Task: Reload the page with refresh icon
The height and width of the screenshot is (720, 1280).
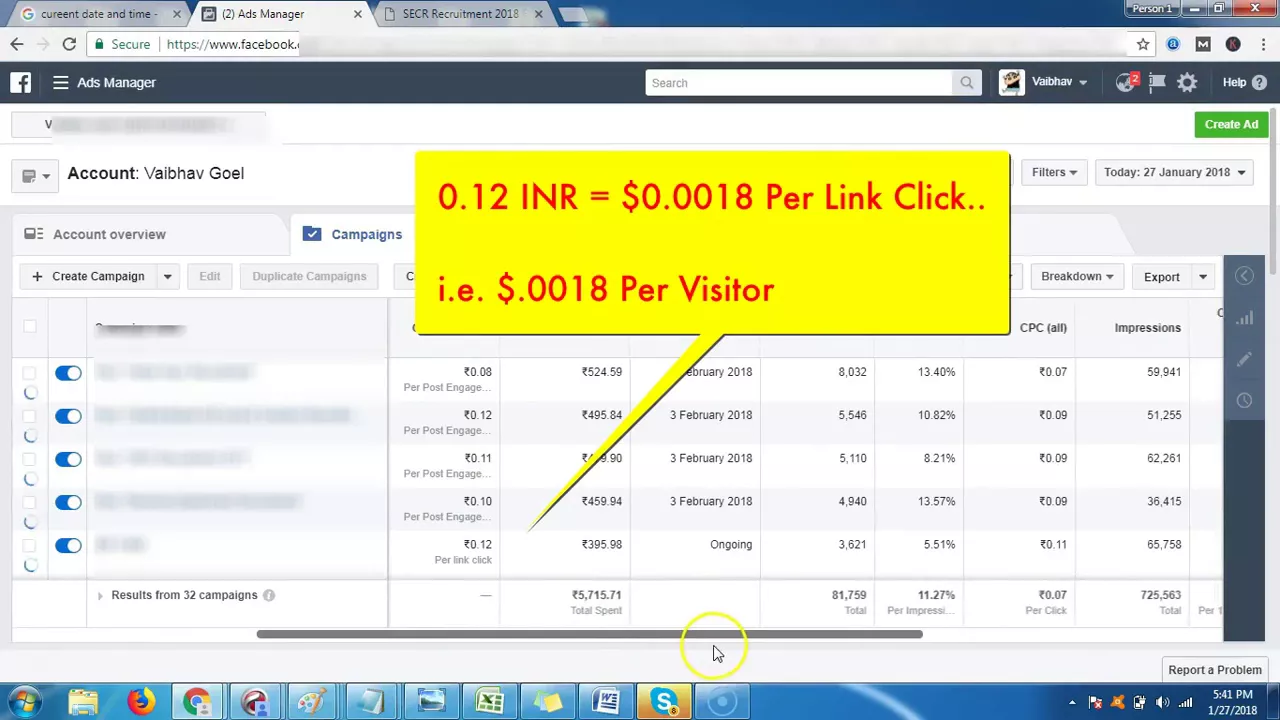Action: pos(69,44)
